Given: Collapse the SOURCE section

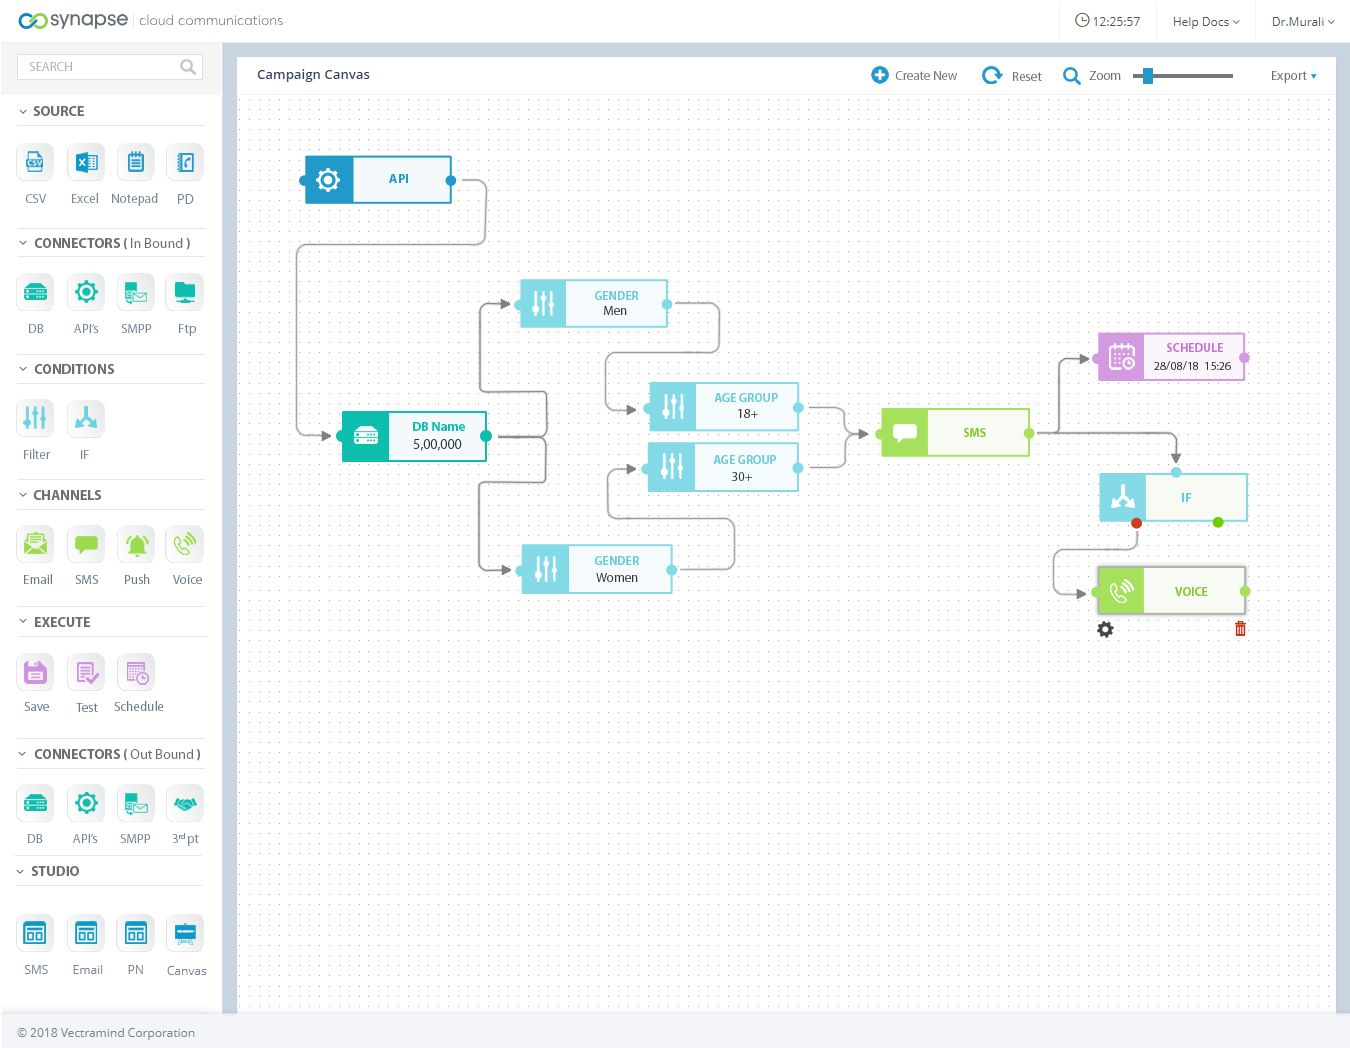Looking at the screenshot, I should pos(23,111).
